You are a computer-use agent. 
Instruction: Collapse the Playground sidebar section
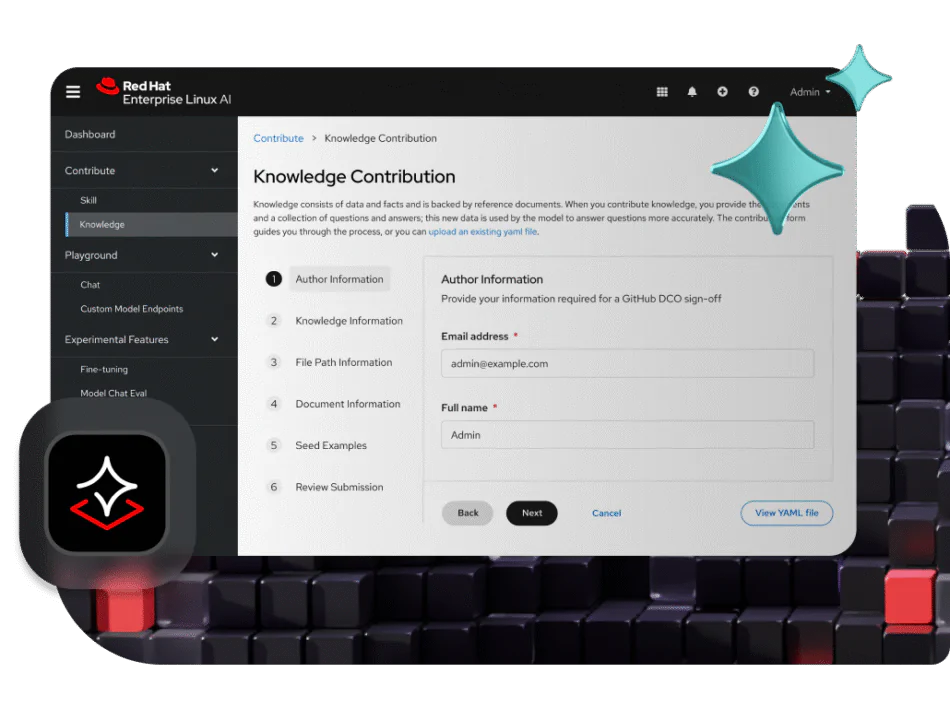(144, 255)
